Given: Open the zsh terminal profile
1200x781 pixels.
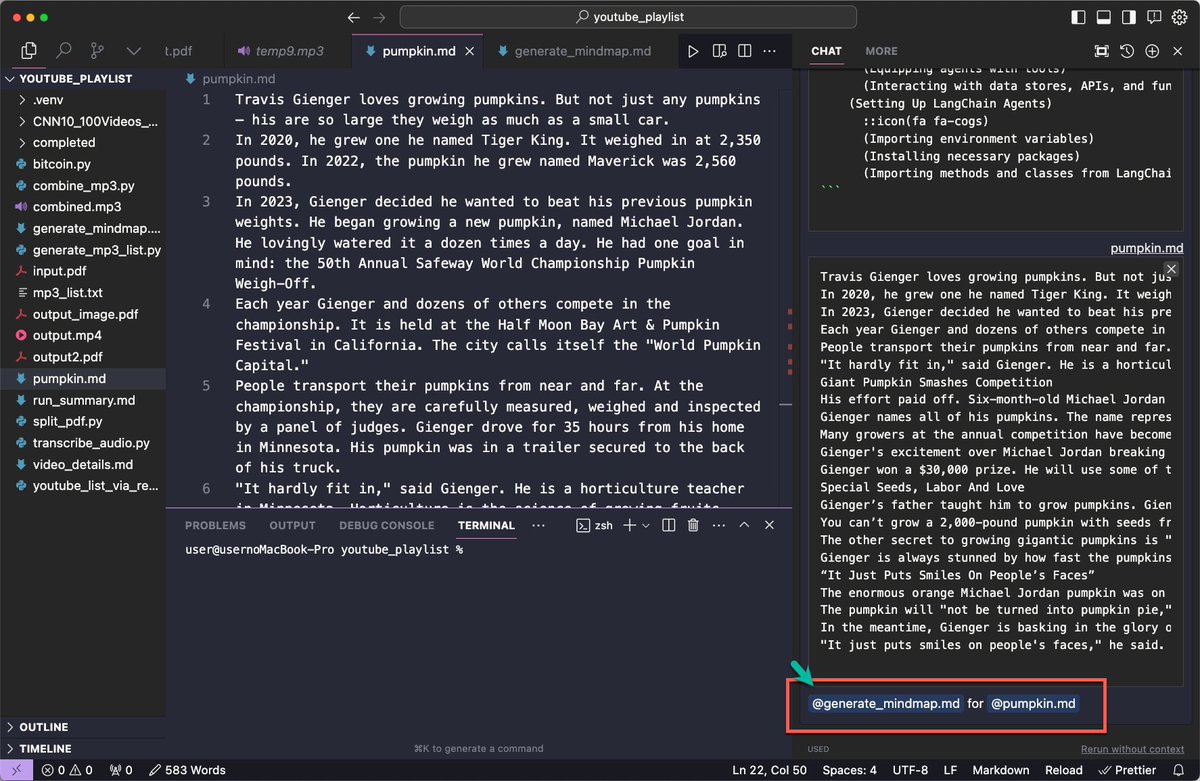Looking at the screenshot, I should point(594,525).
